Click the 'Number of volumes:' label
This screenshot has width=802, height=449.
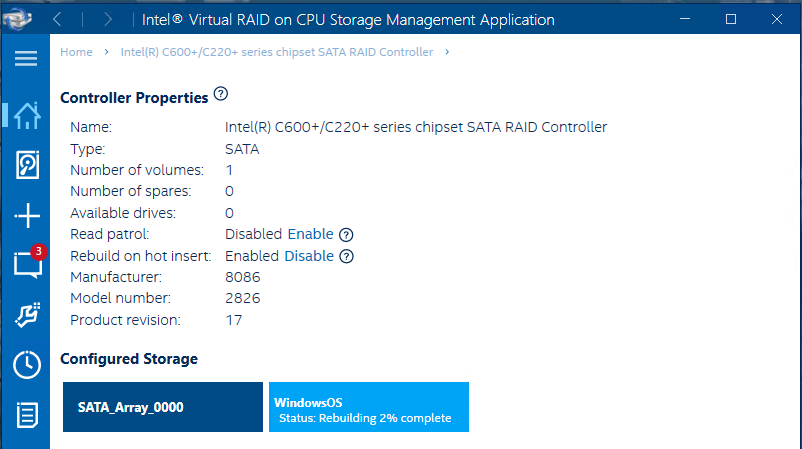[x=137, y=170]
